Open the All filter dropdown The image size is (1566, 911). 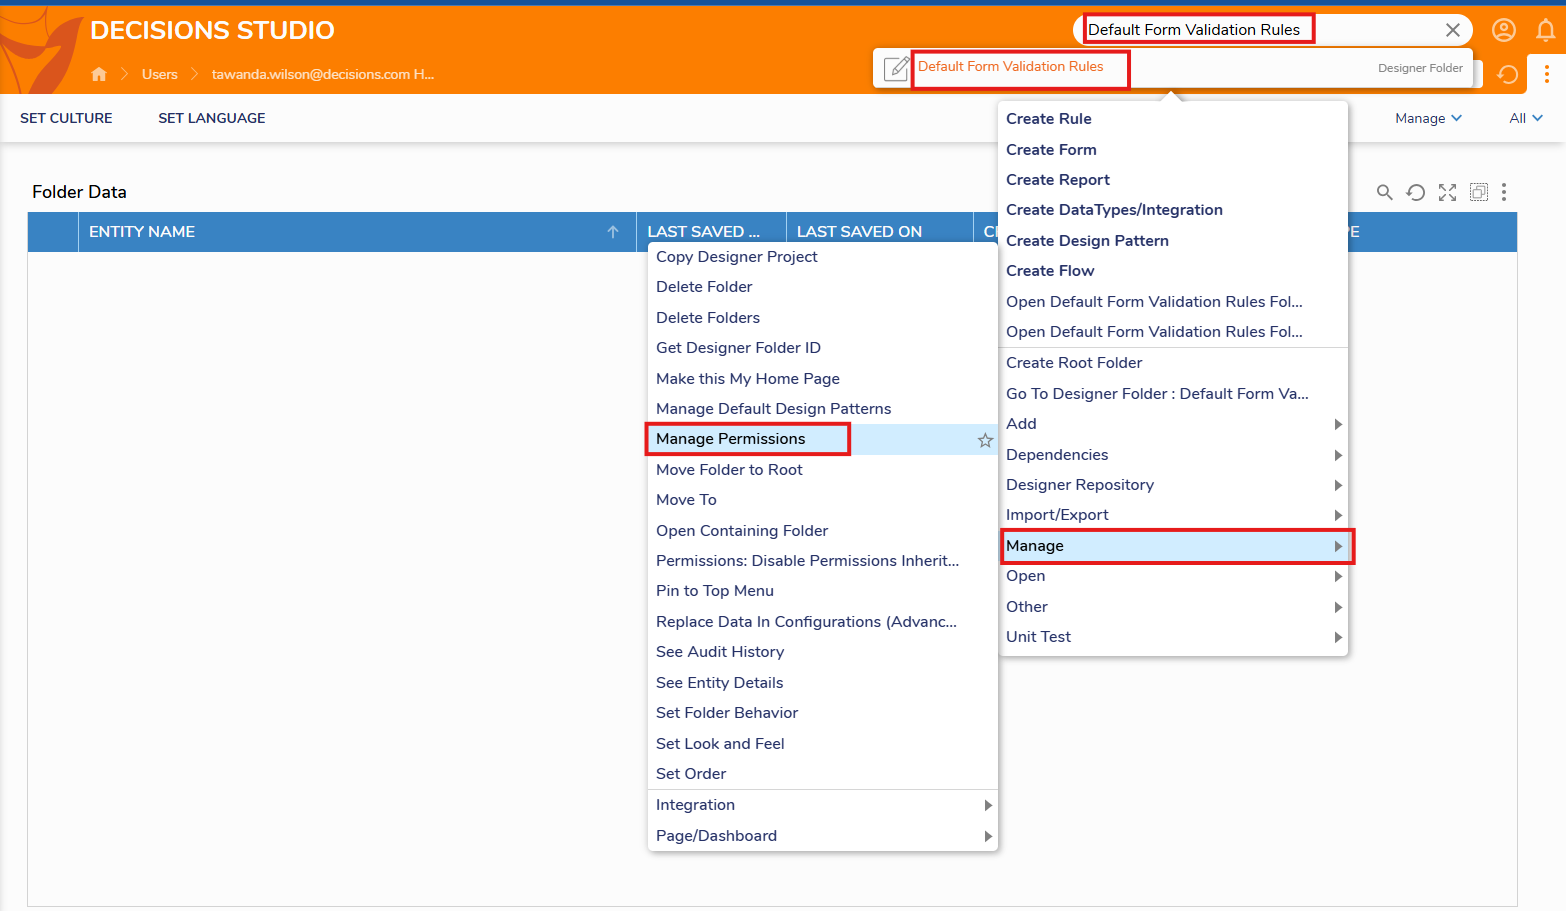click(x=1525, y=118)
